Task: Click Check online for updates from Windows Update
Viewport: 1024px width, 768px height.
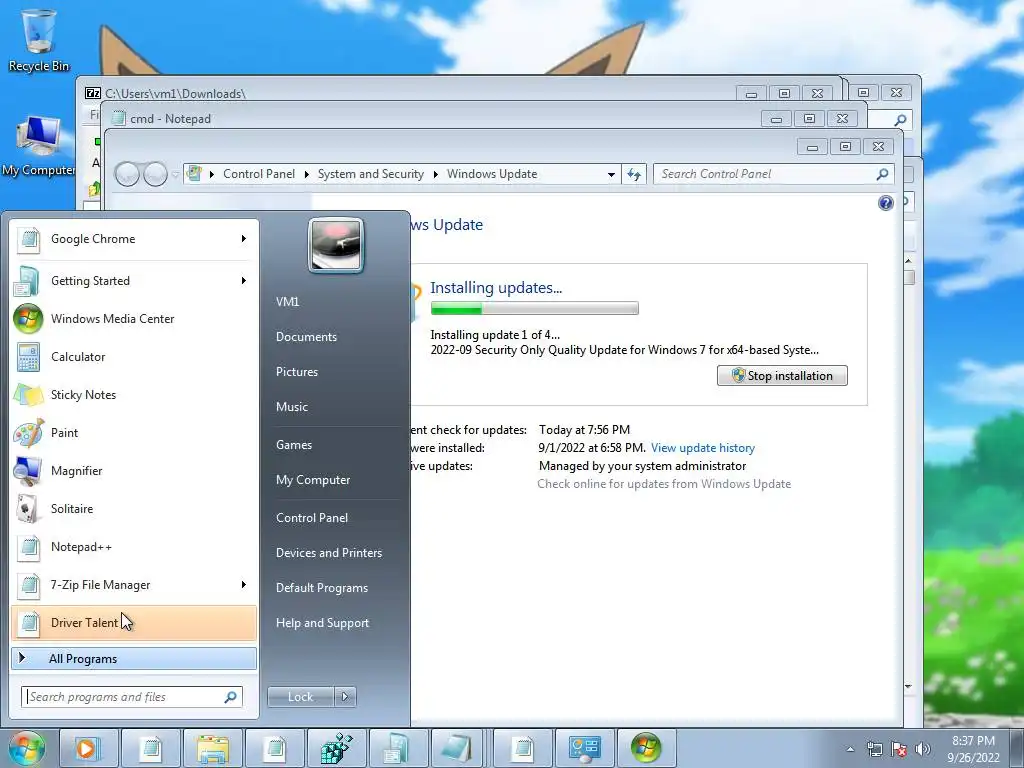Action: [x=664, y=484]
